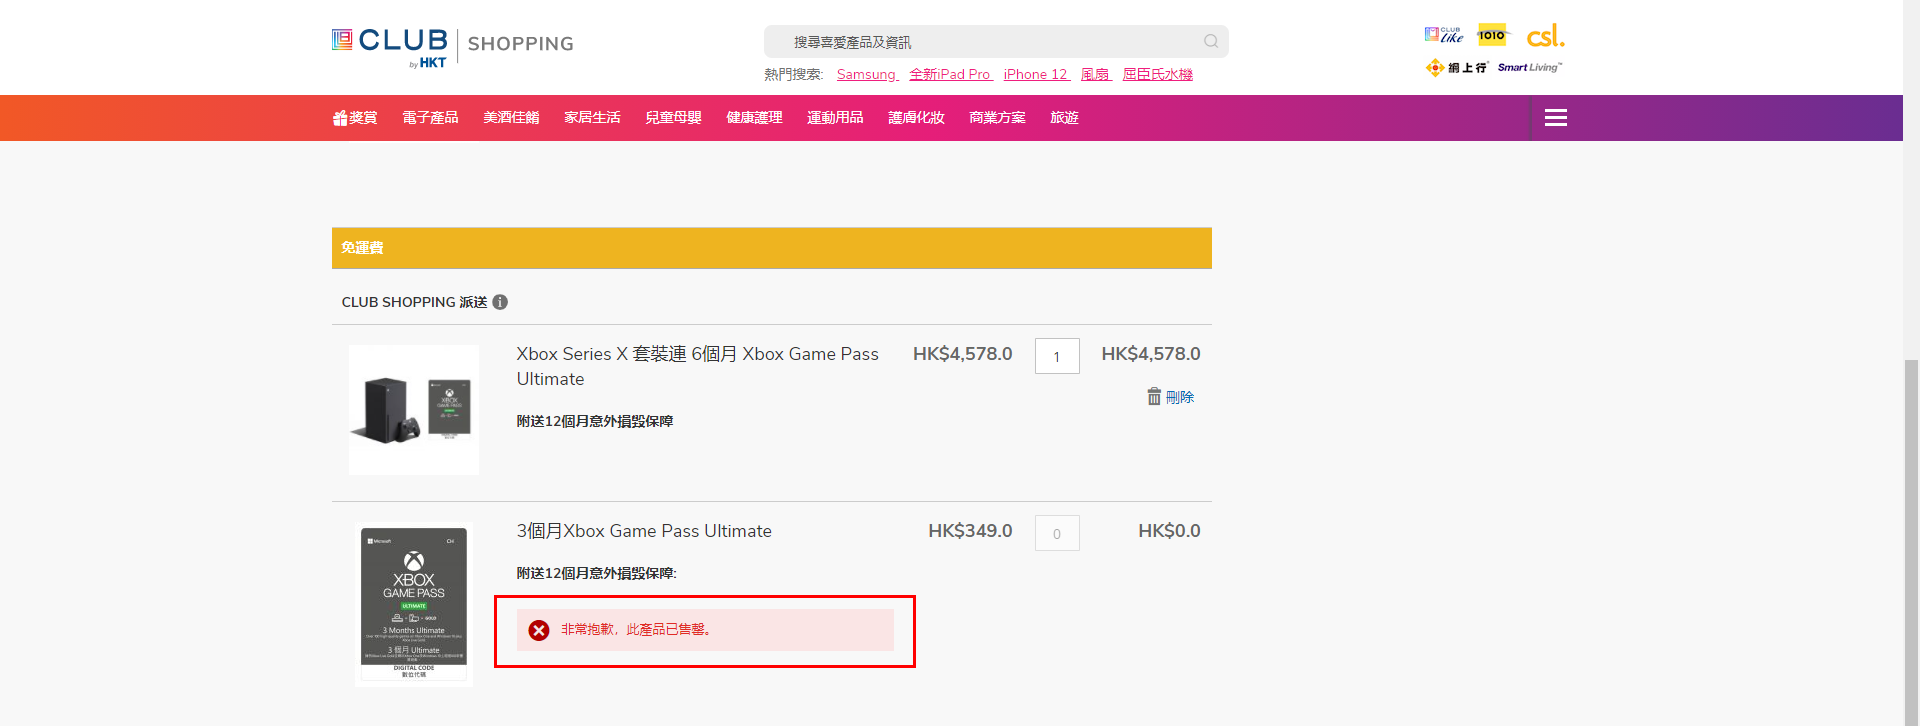Open the hamburger menu icon
The width and height of the screenshot is (1920, 726).
(x=1555, y=118)
